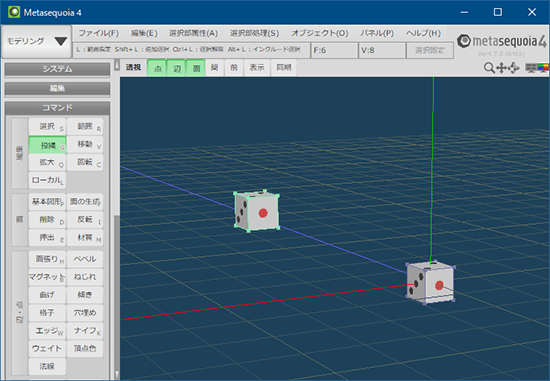Click the unselected dice at axis origin
Viewport: 550px width, 381px height.
431,283
